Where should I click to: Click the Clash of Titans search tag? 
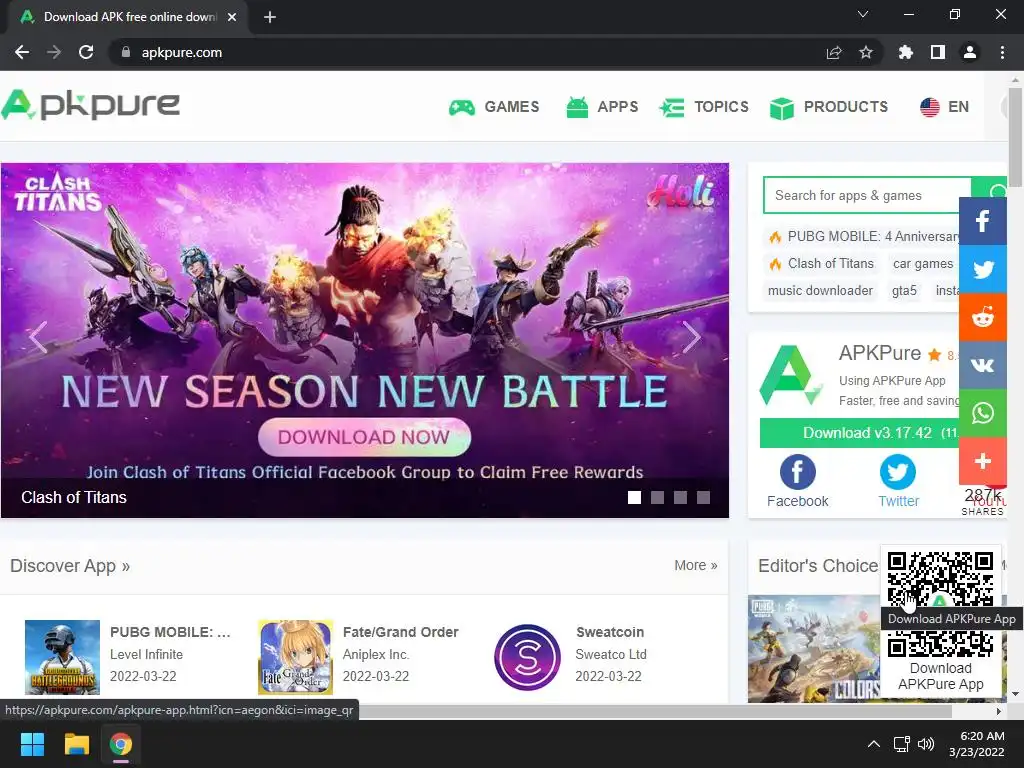(x=822, y=264)
